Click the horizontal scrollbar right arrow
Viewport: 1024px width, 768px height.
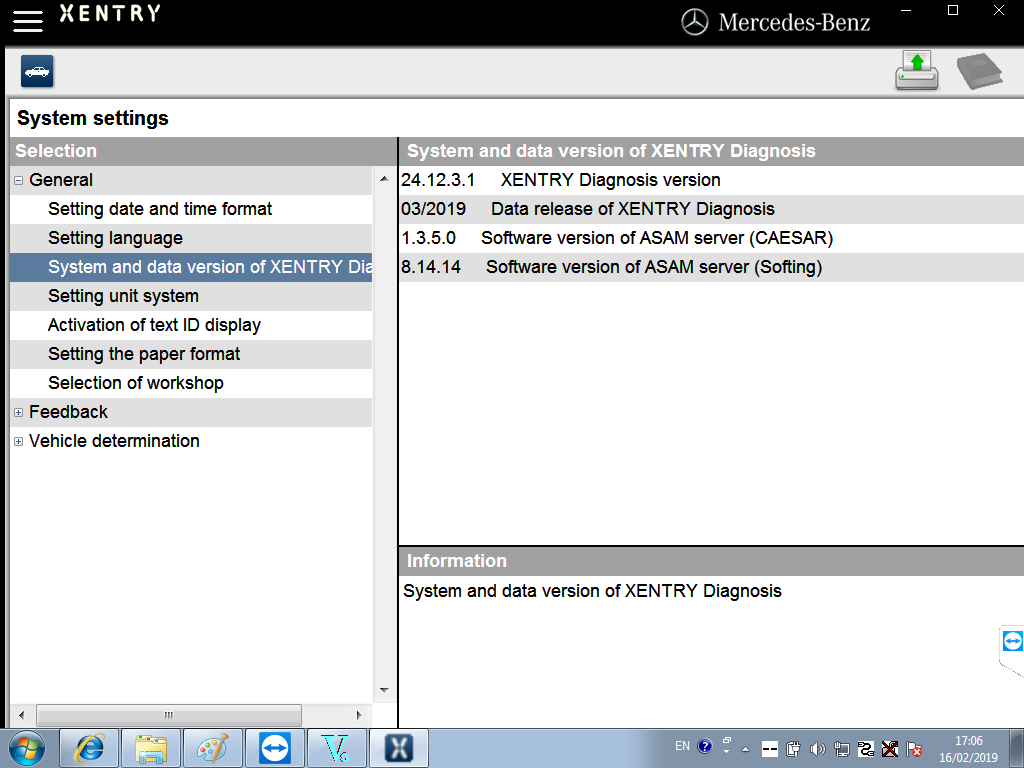point(360,715)
